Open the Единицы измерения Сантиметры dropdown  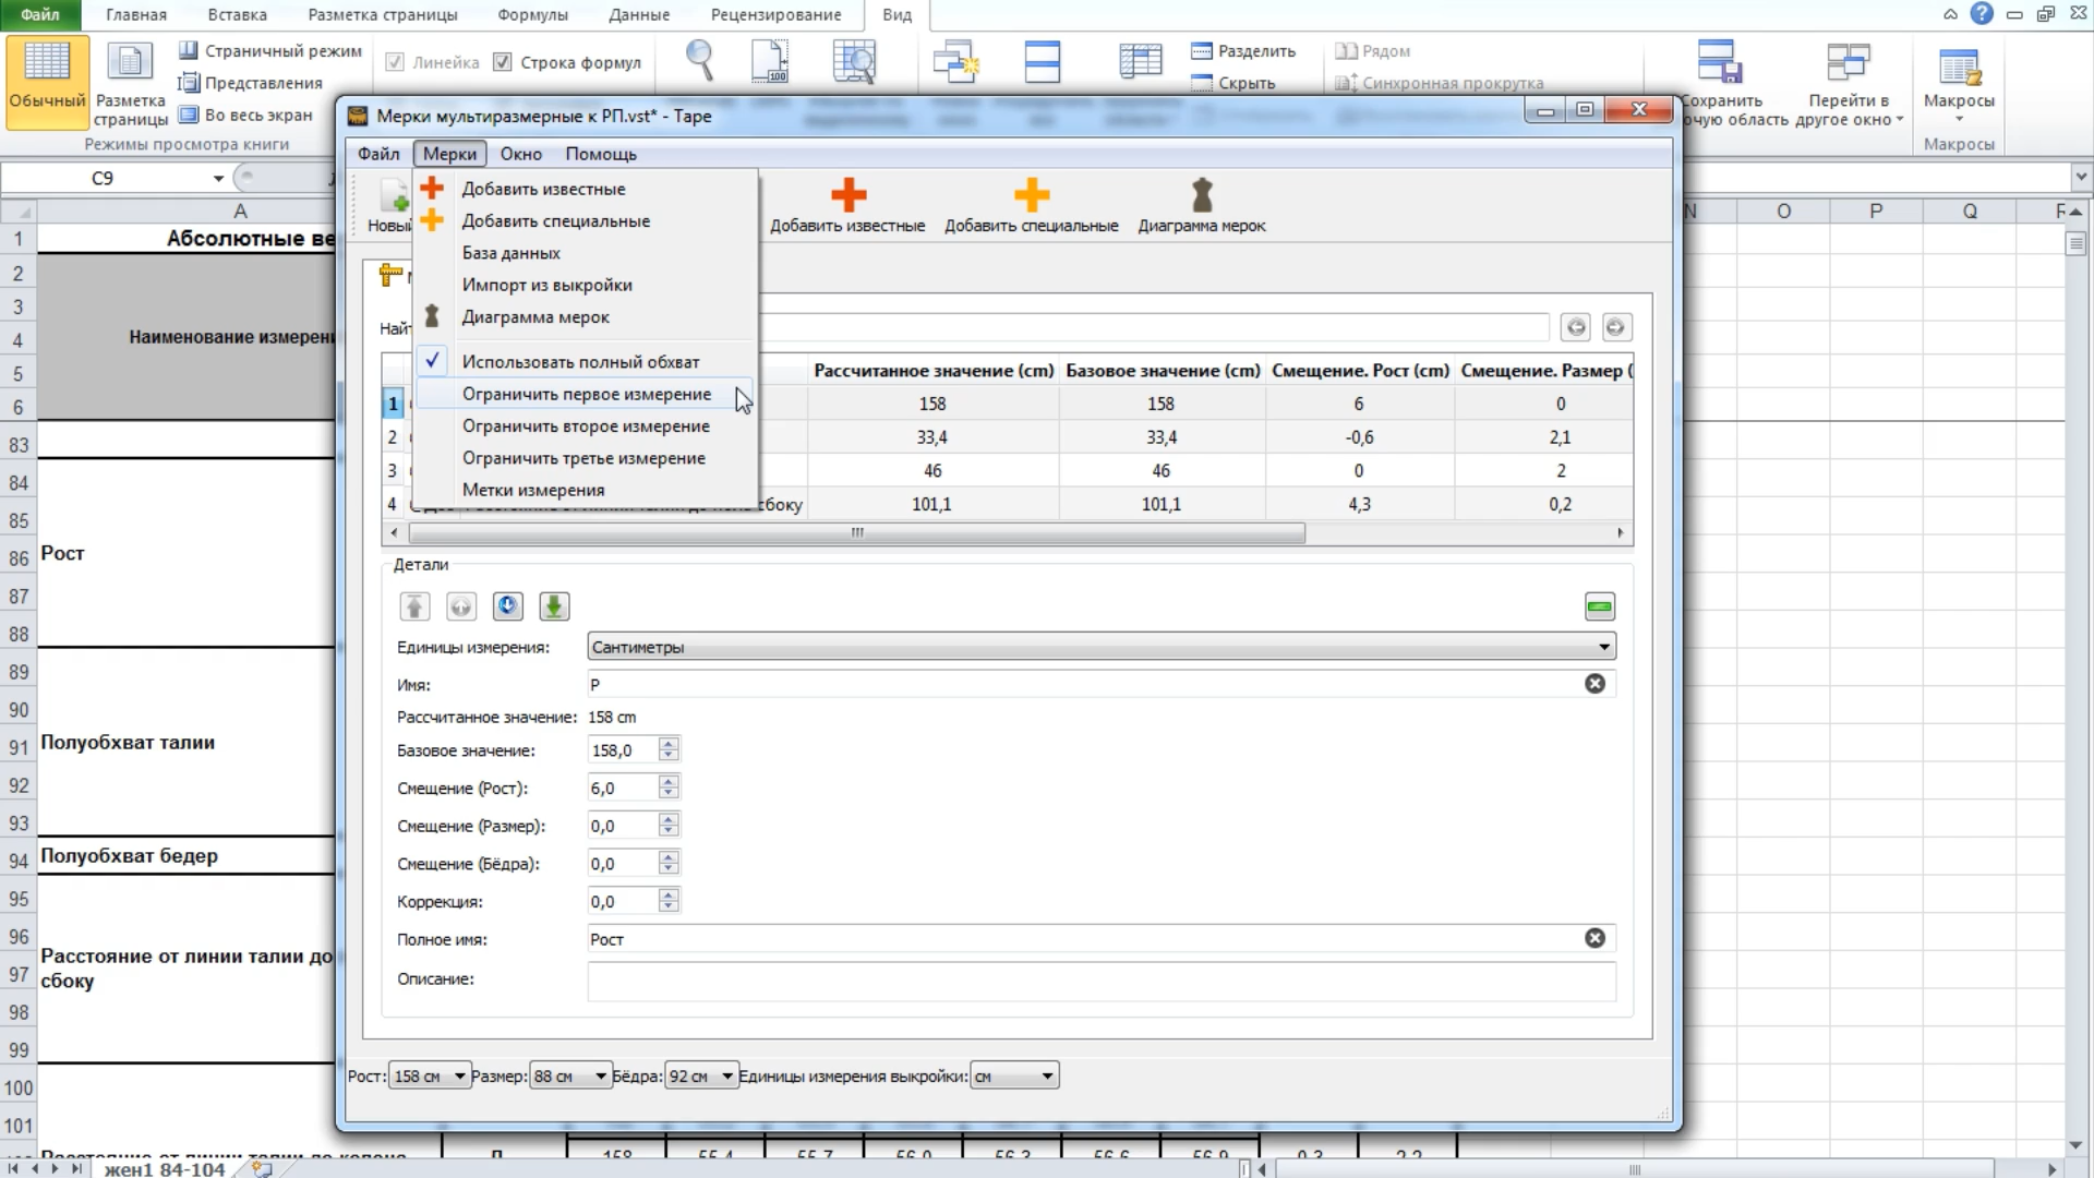[x=1101, y=647]
